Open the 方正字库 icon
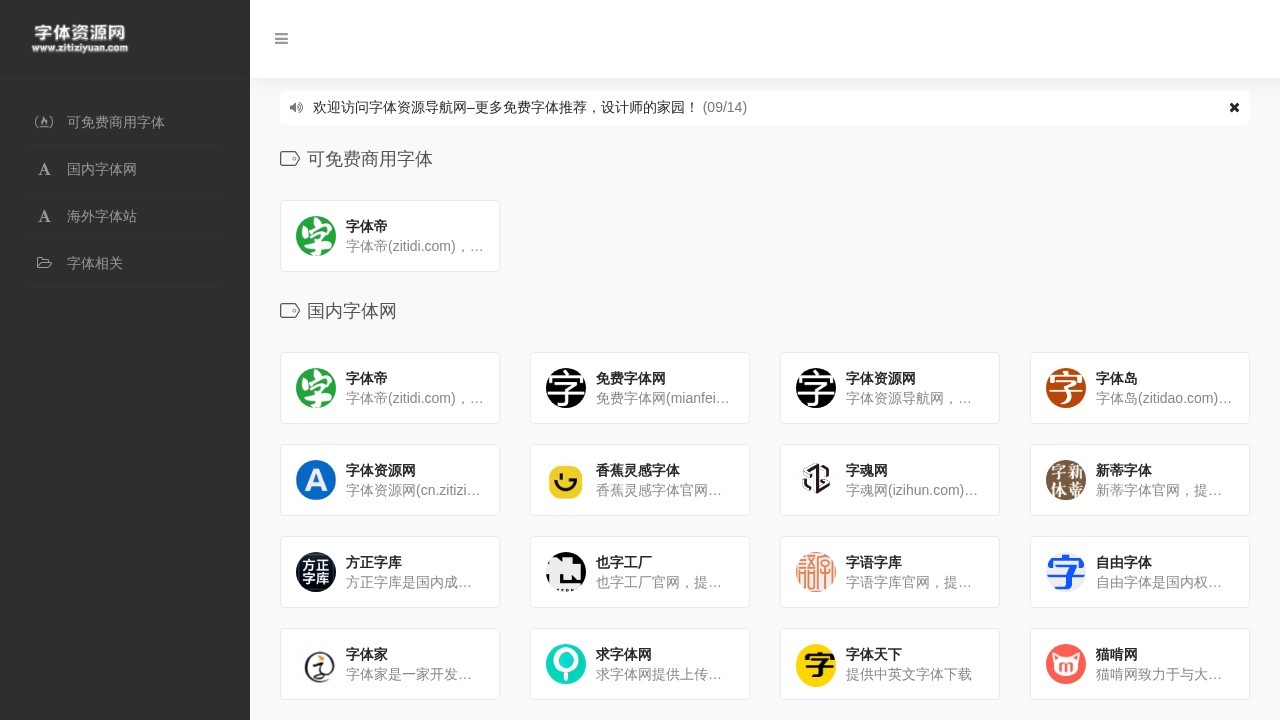The height and width of the screenshot is (720, 1280). pos(316,572)
